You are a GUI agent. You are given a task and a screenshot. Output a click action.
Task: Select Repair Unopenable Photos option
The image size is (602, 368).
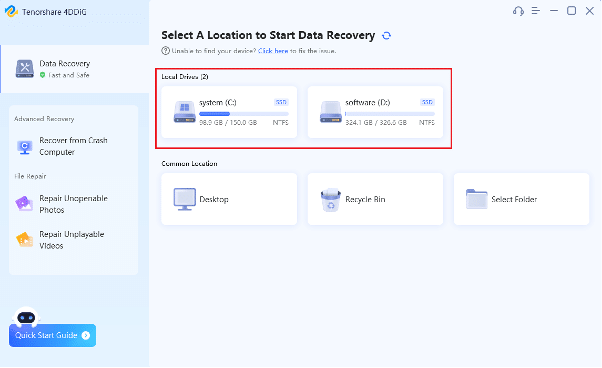click(73, 204)
